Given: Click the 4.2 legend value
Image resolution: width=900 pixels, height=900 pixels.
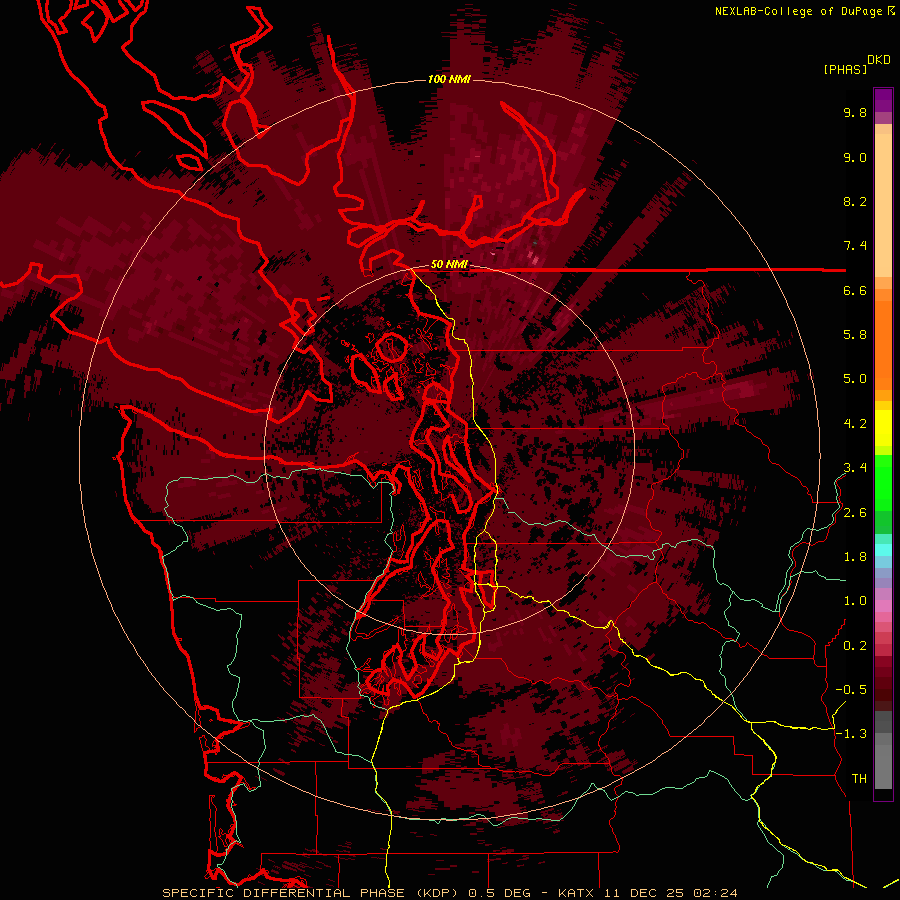Looking at the screenshot, I should 855,424.
